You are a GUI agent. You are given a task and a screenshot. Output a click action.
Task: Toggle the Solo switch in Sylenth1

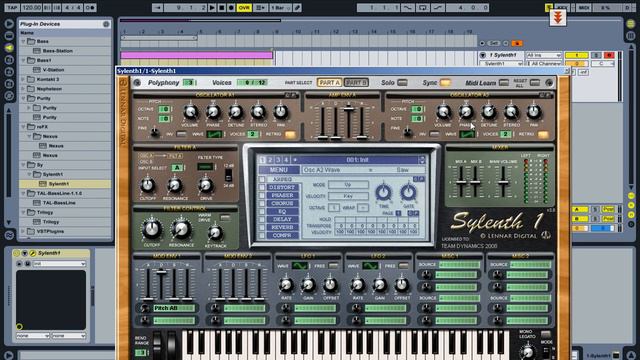click(402, 82)
